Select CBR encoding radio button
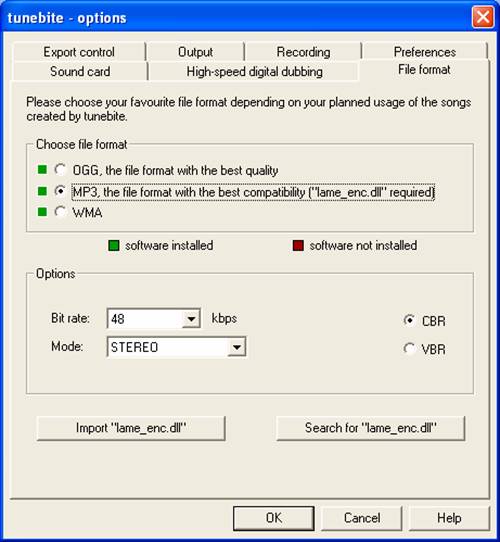 pyautogui.click(x=409, y=320)
